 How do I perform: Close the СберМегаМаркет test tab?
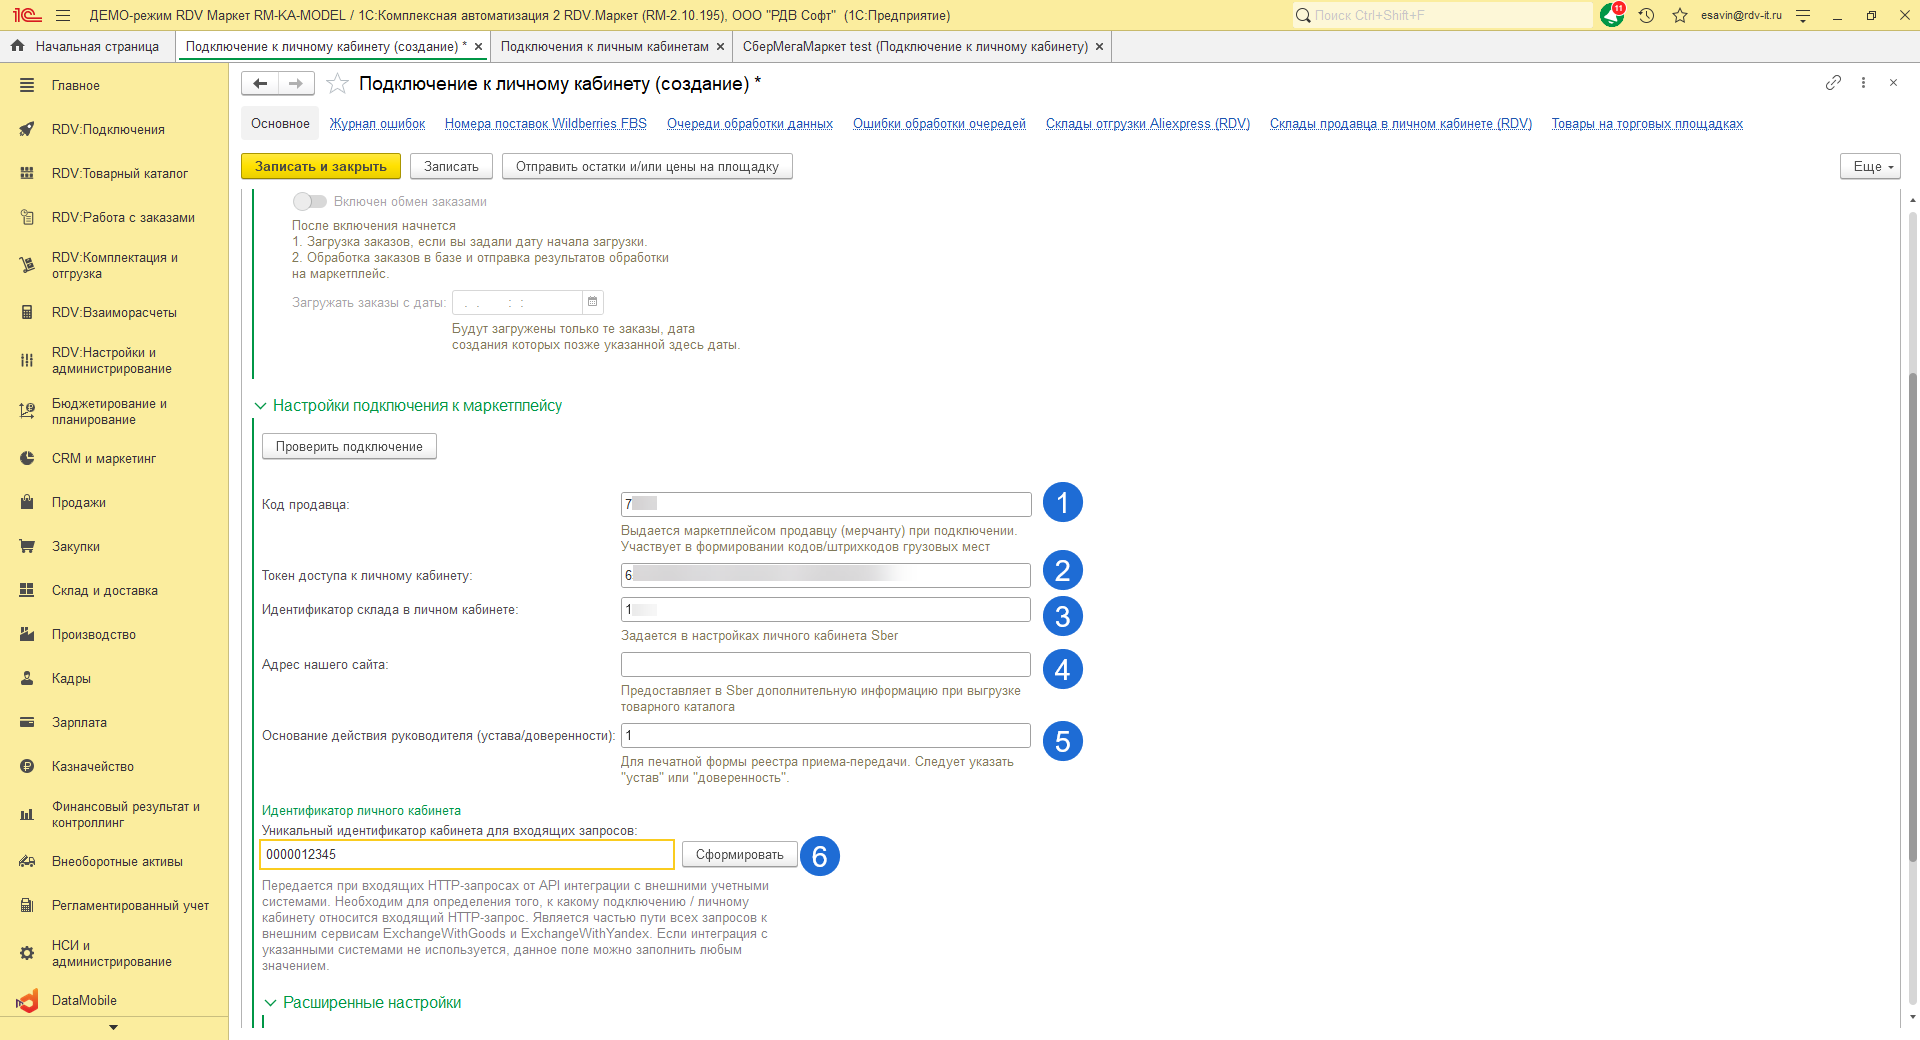tap(1100, 47)
